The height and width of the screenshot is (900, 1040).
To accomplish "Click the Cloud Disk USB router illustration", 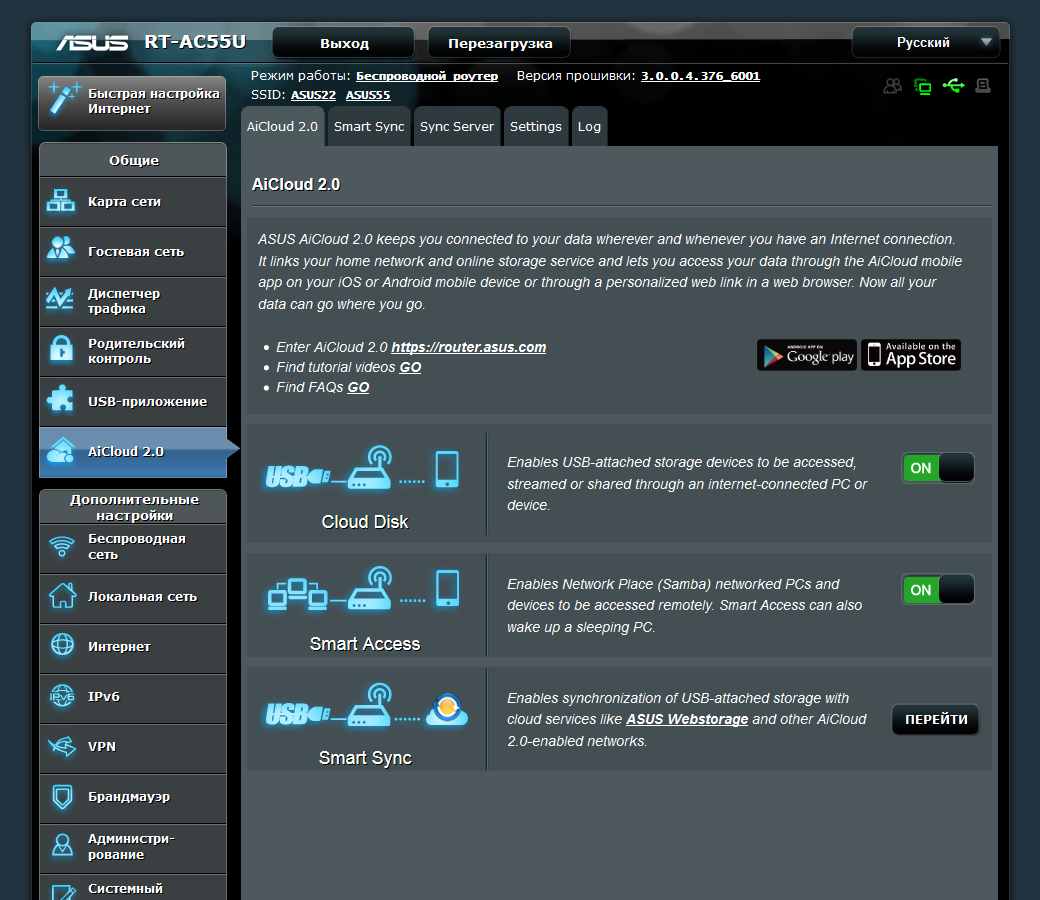I will coord(363,469).
